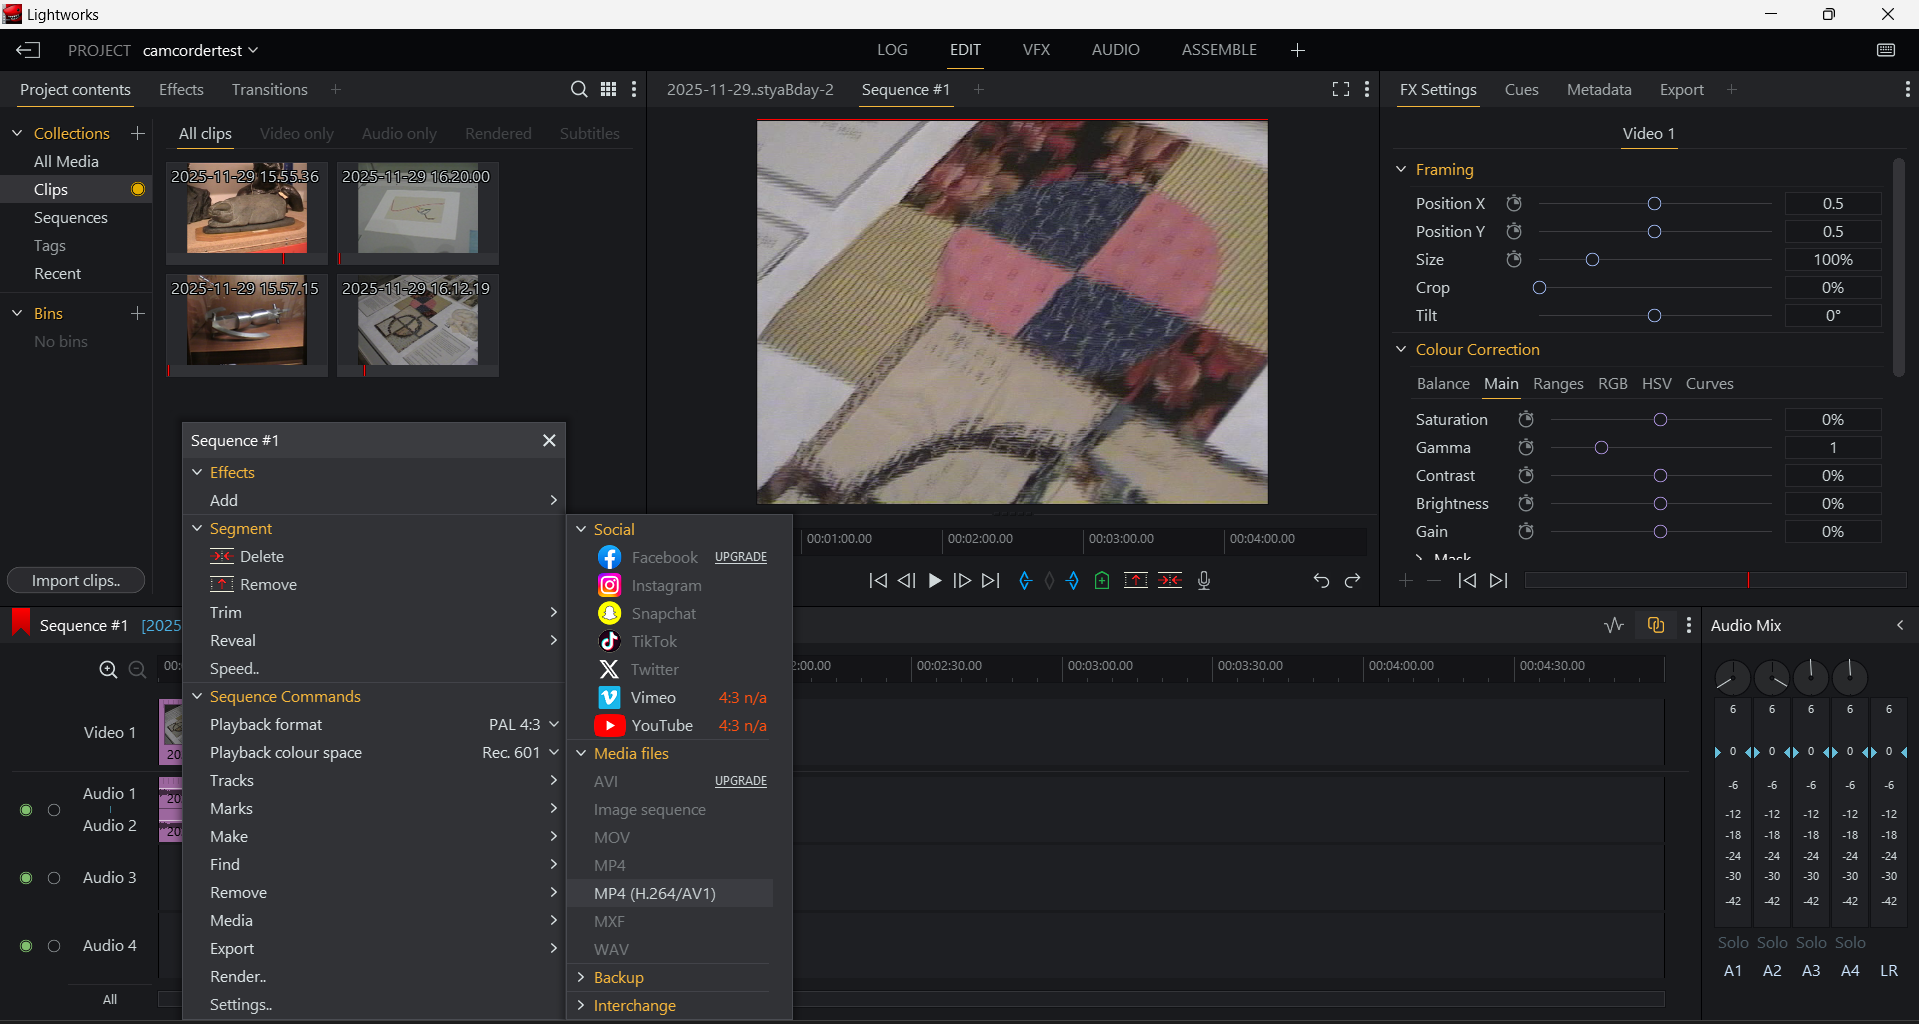The height and width of the screenshot is (1024, 1919).
Task: Toggle keyframe stopwatch for Position X
Action: [x=1514, y=204]
